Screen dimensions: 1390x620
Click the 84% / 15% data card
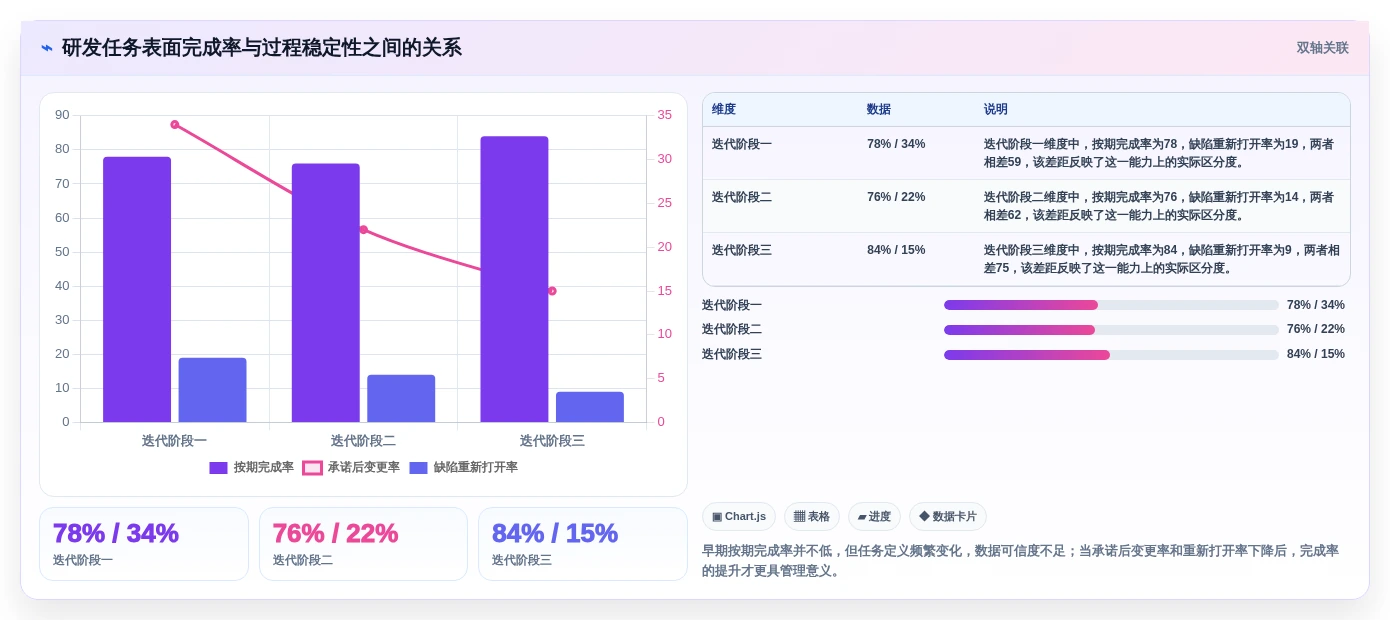(583, 544)
